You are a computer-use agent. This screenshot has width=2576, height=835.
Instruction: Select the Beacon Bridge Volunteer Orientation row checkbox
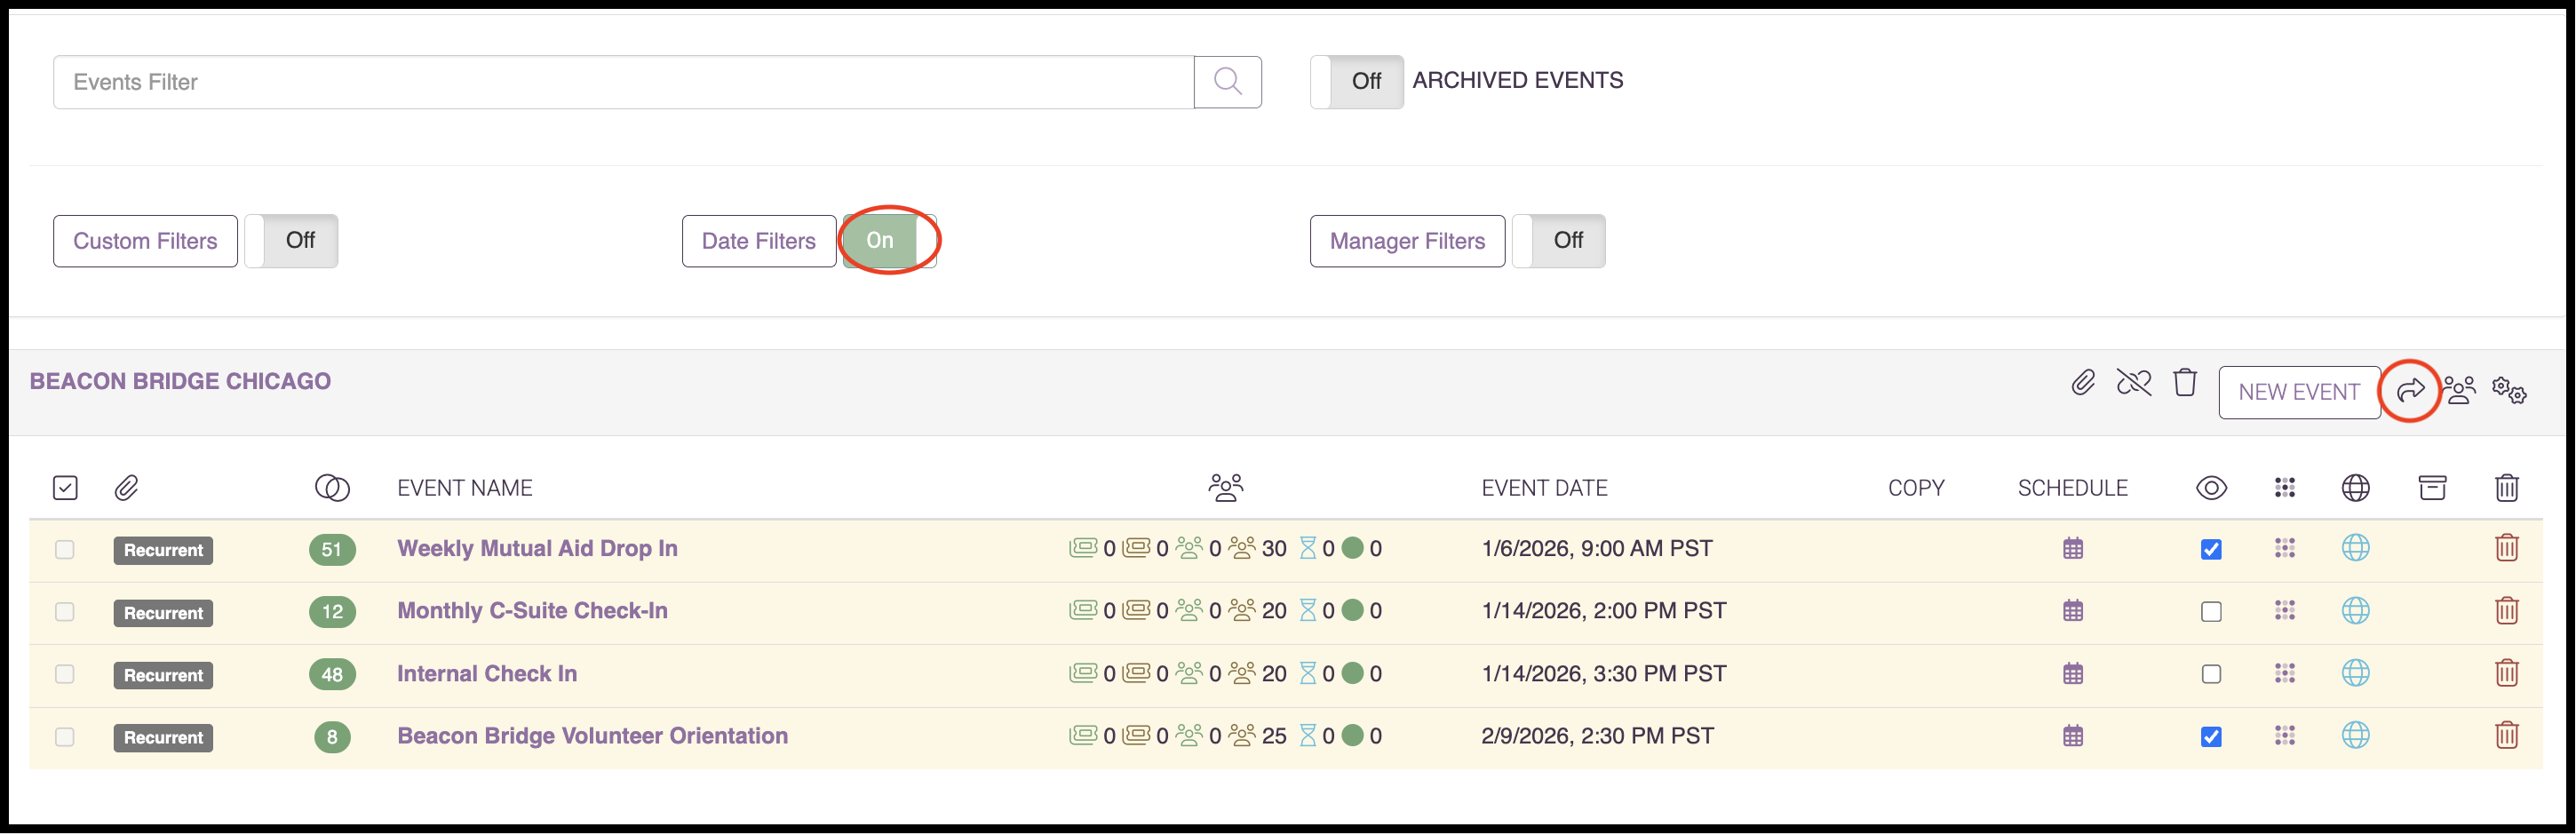(65, 738)
